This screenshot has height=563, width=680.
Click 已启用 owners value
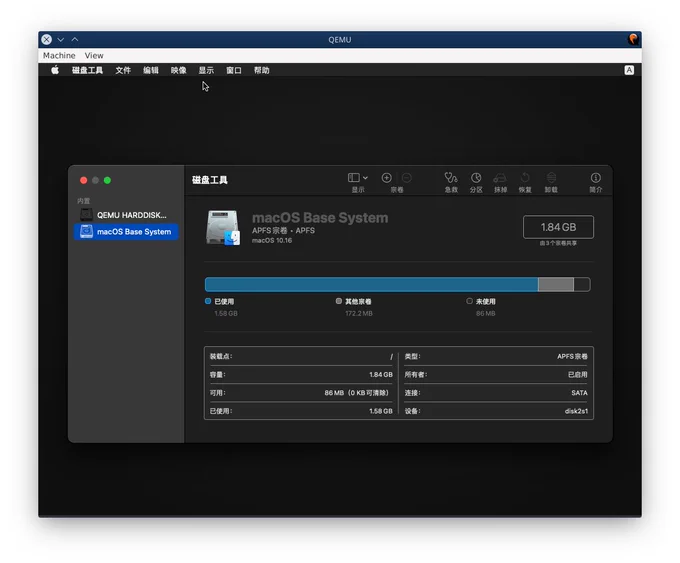(578, 375)
